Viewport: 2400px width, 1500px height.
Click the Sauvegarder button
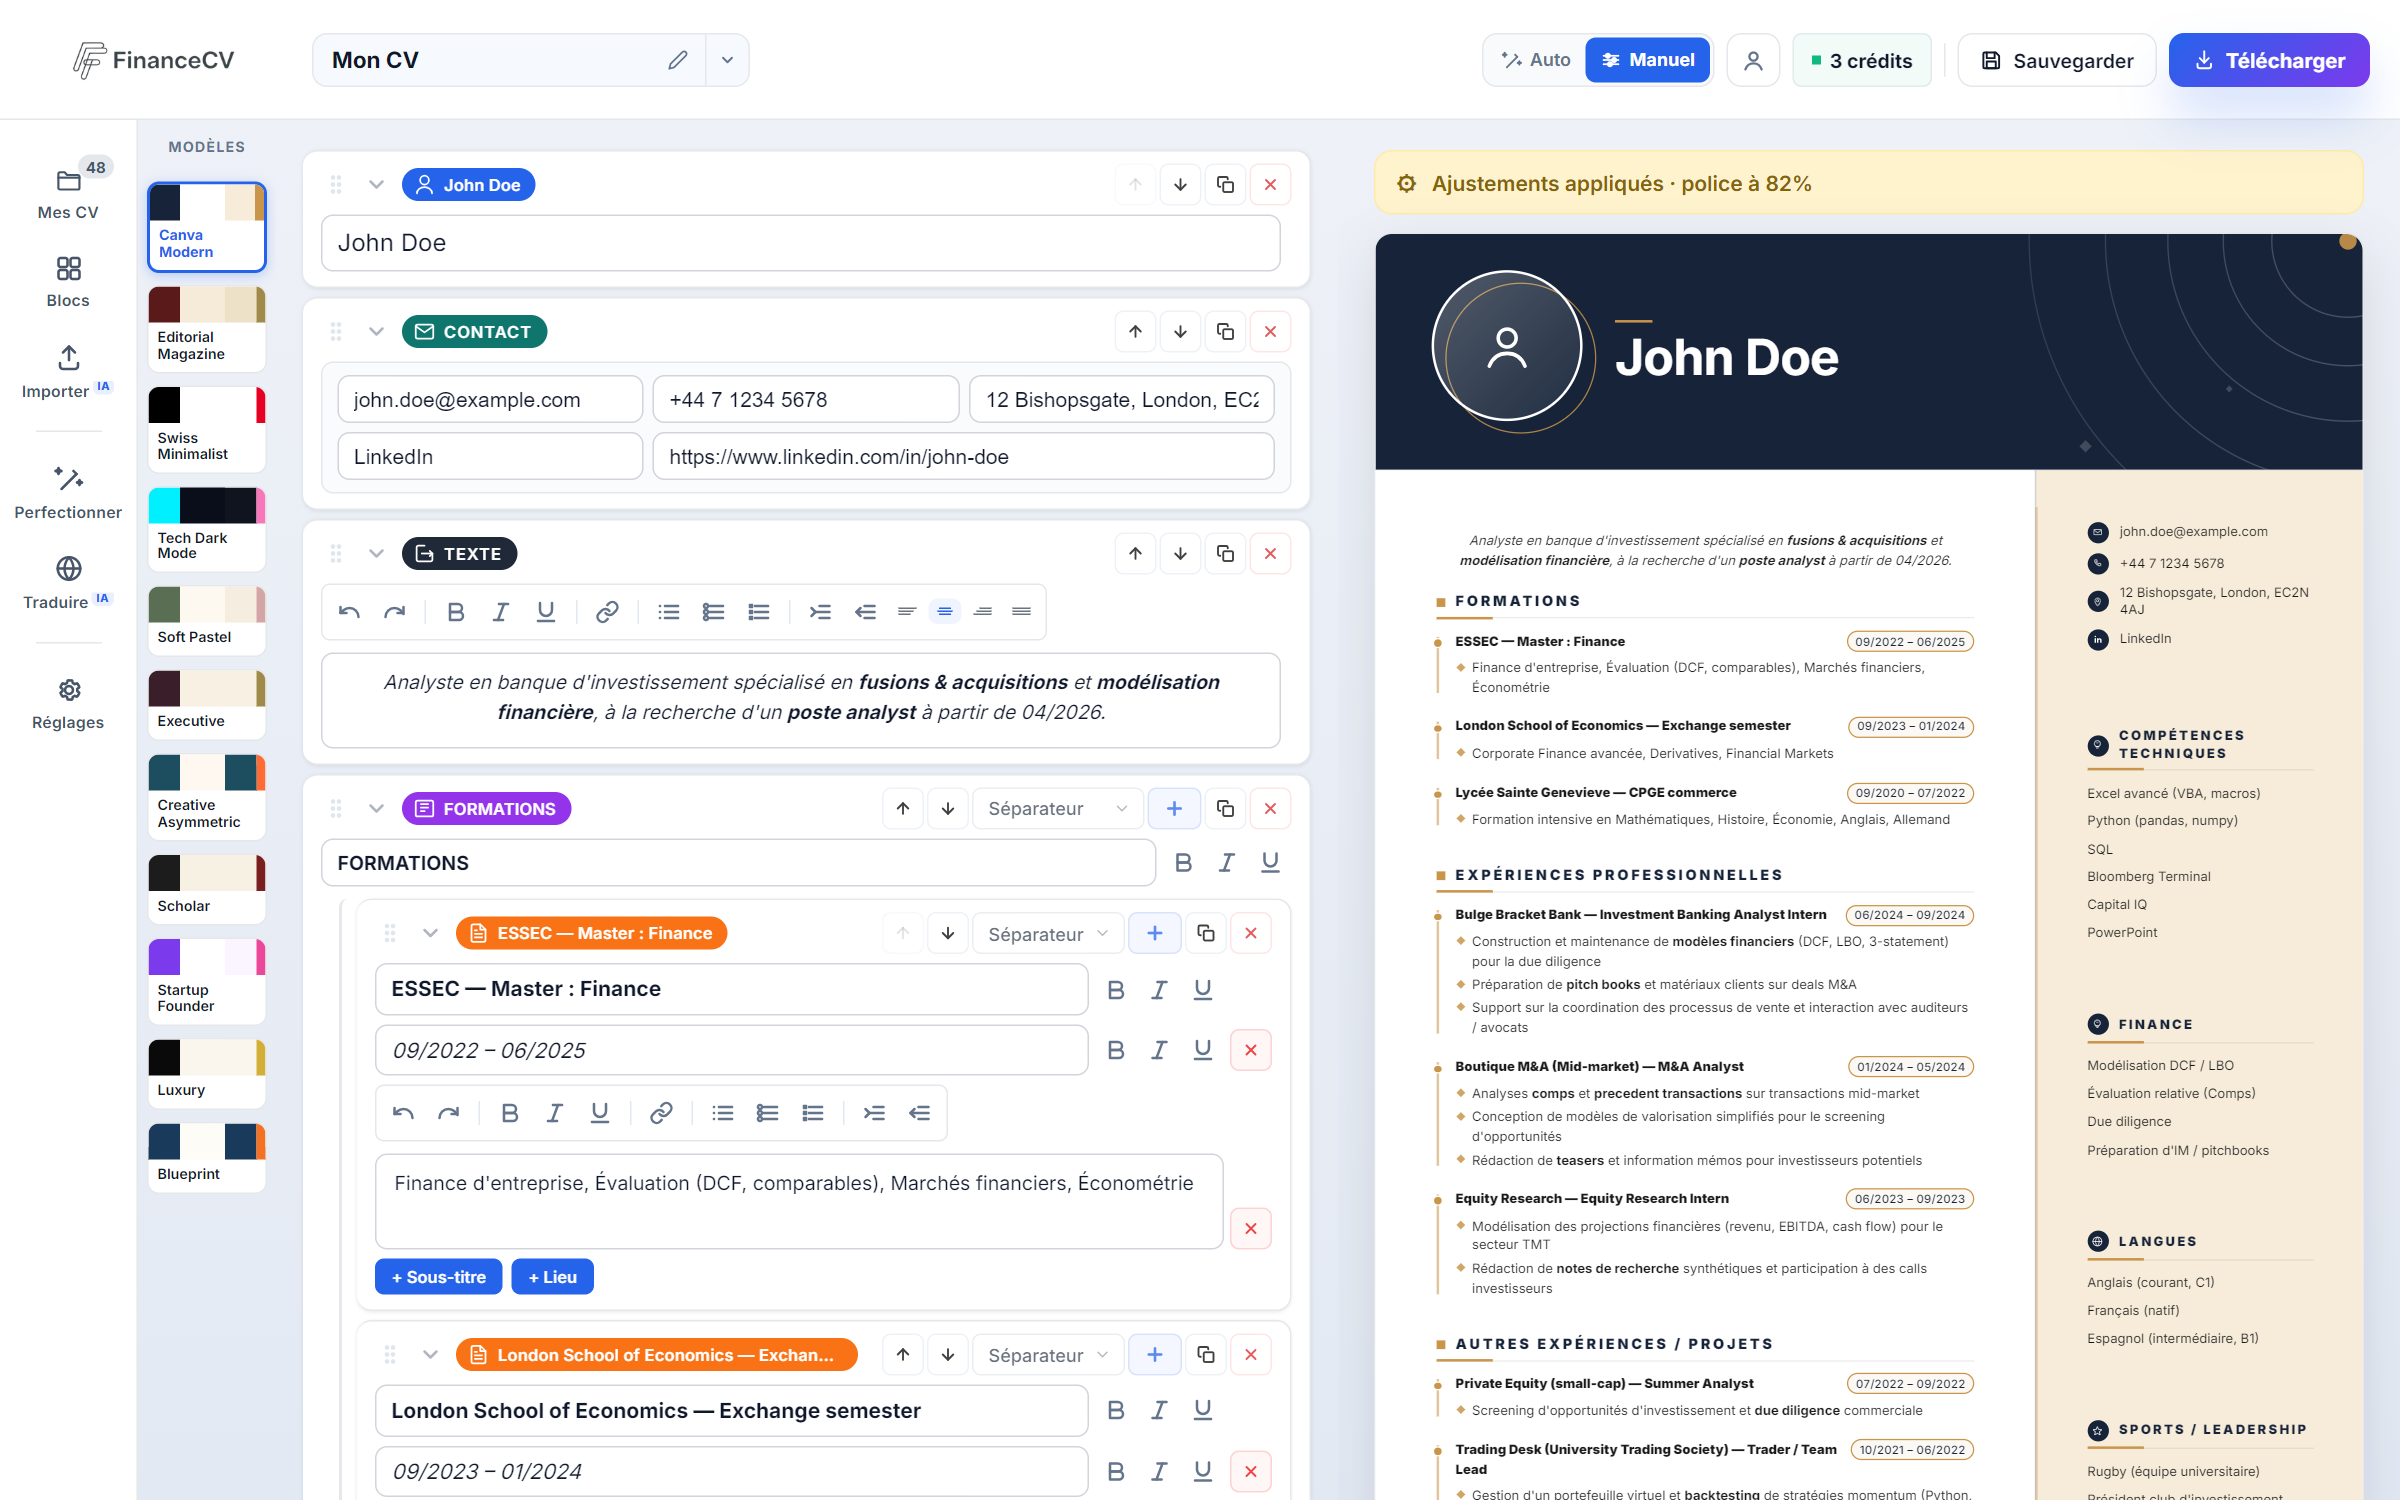(2057, 60)
